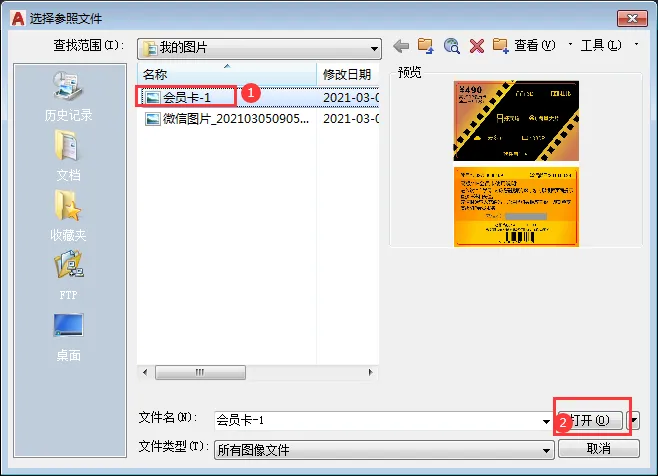Image resolution: width=658 pixels, height=476 pixels.
Task: Open the dropdown arrow beside 打开 button
Action: [634, 420]
